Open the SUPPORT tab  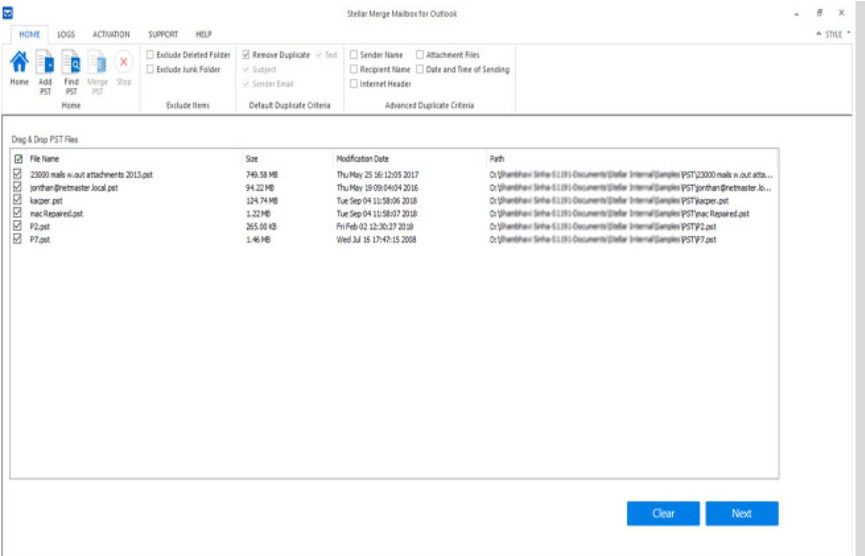163,34
